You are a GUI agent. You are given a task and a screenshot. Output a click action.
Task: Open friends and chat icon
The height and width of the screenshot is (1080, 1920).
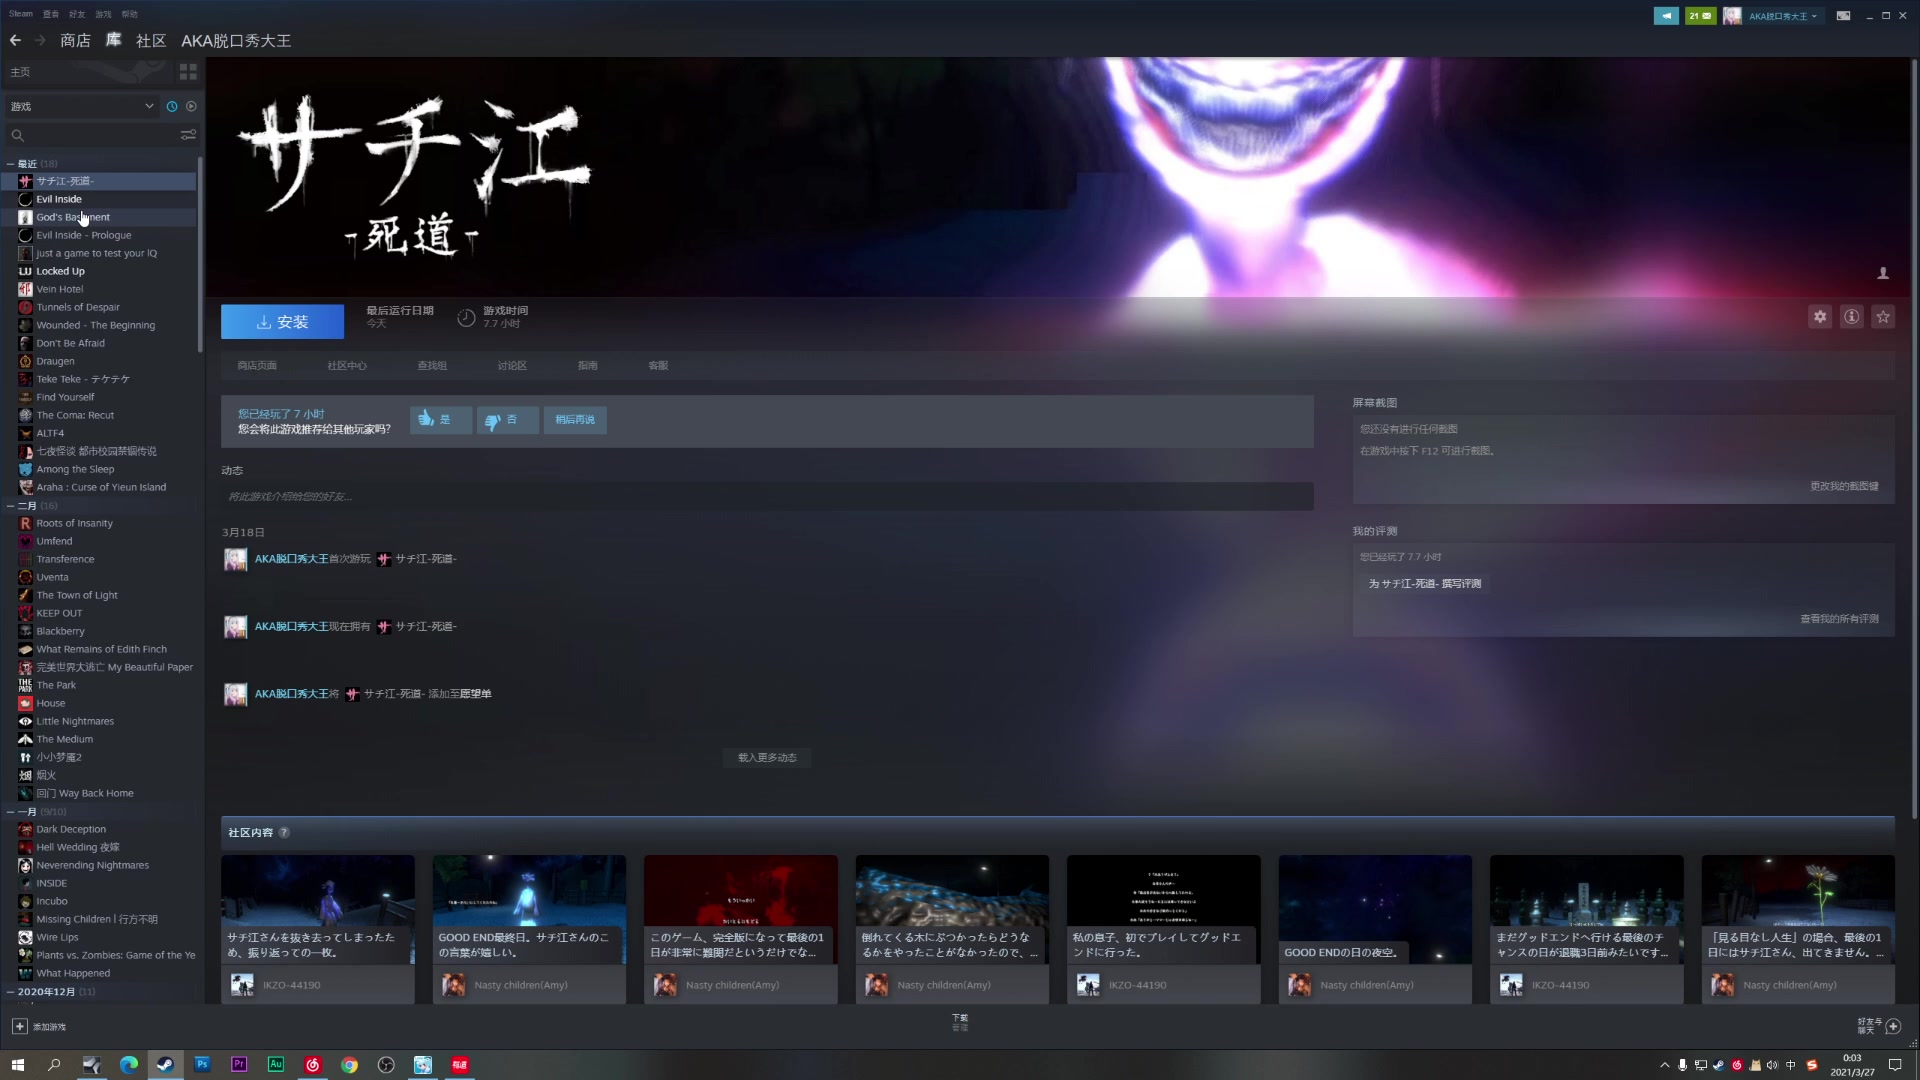(x=1893, y=1026)
